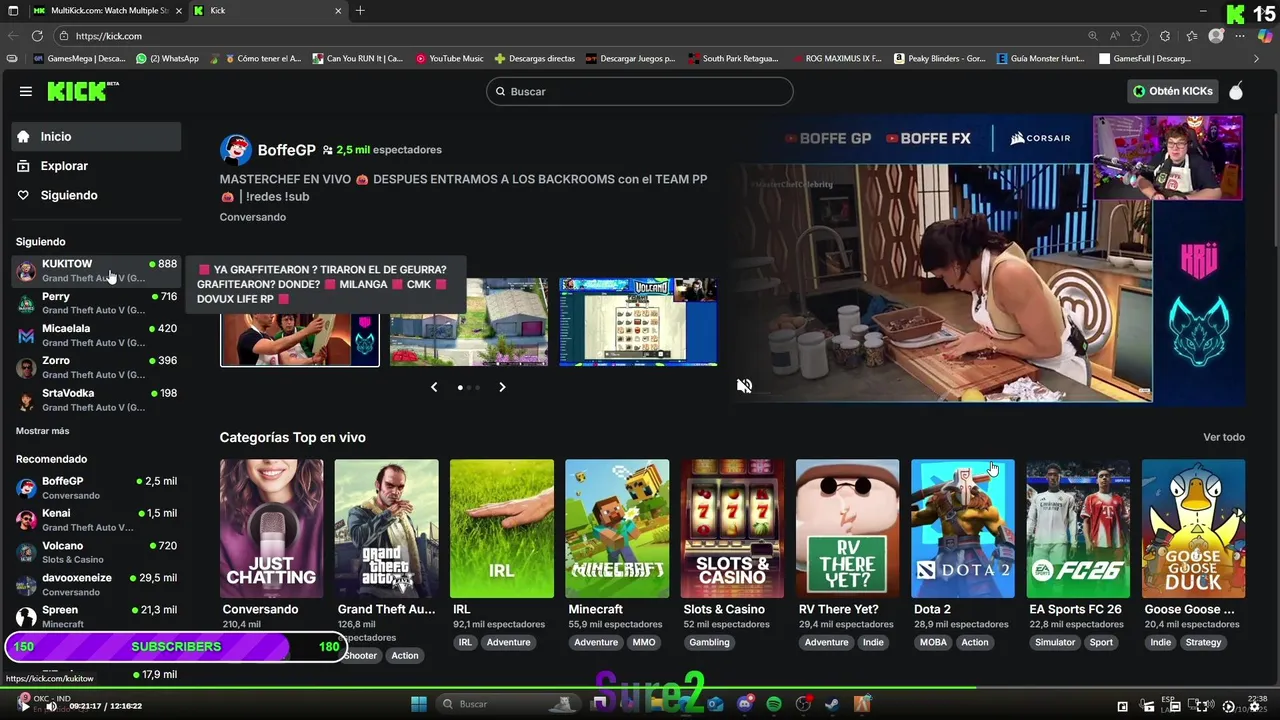Add page to favorites star icon
The height and width of the screenshot is (720, 1280).
[1136, 36]
